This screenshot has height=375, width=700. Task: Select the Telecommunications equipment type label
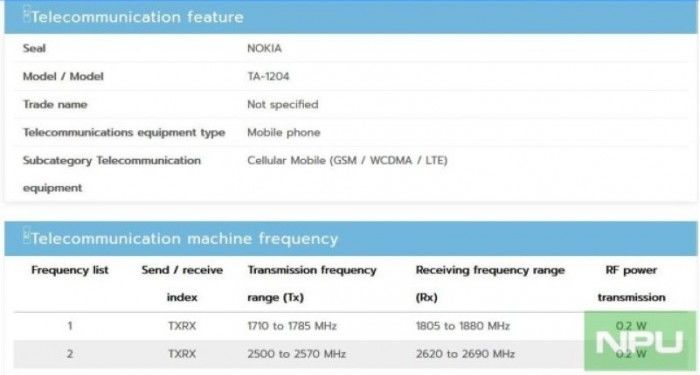(124, 133)
